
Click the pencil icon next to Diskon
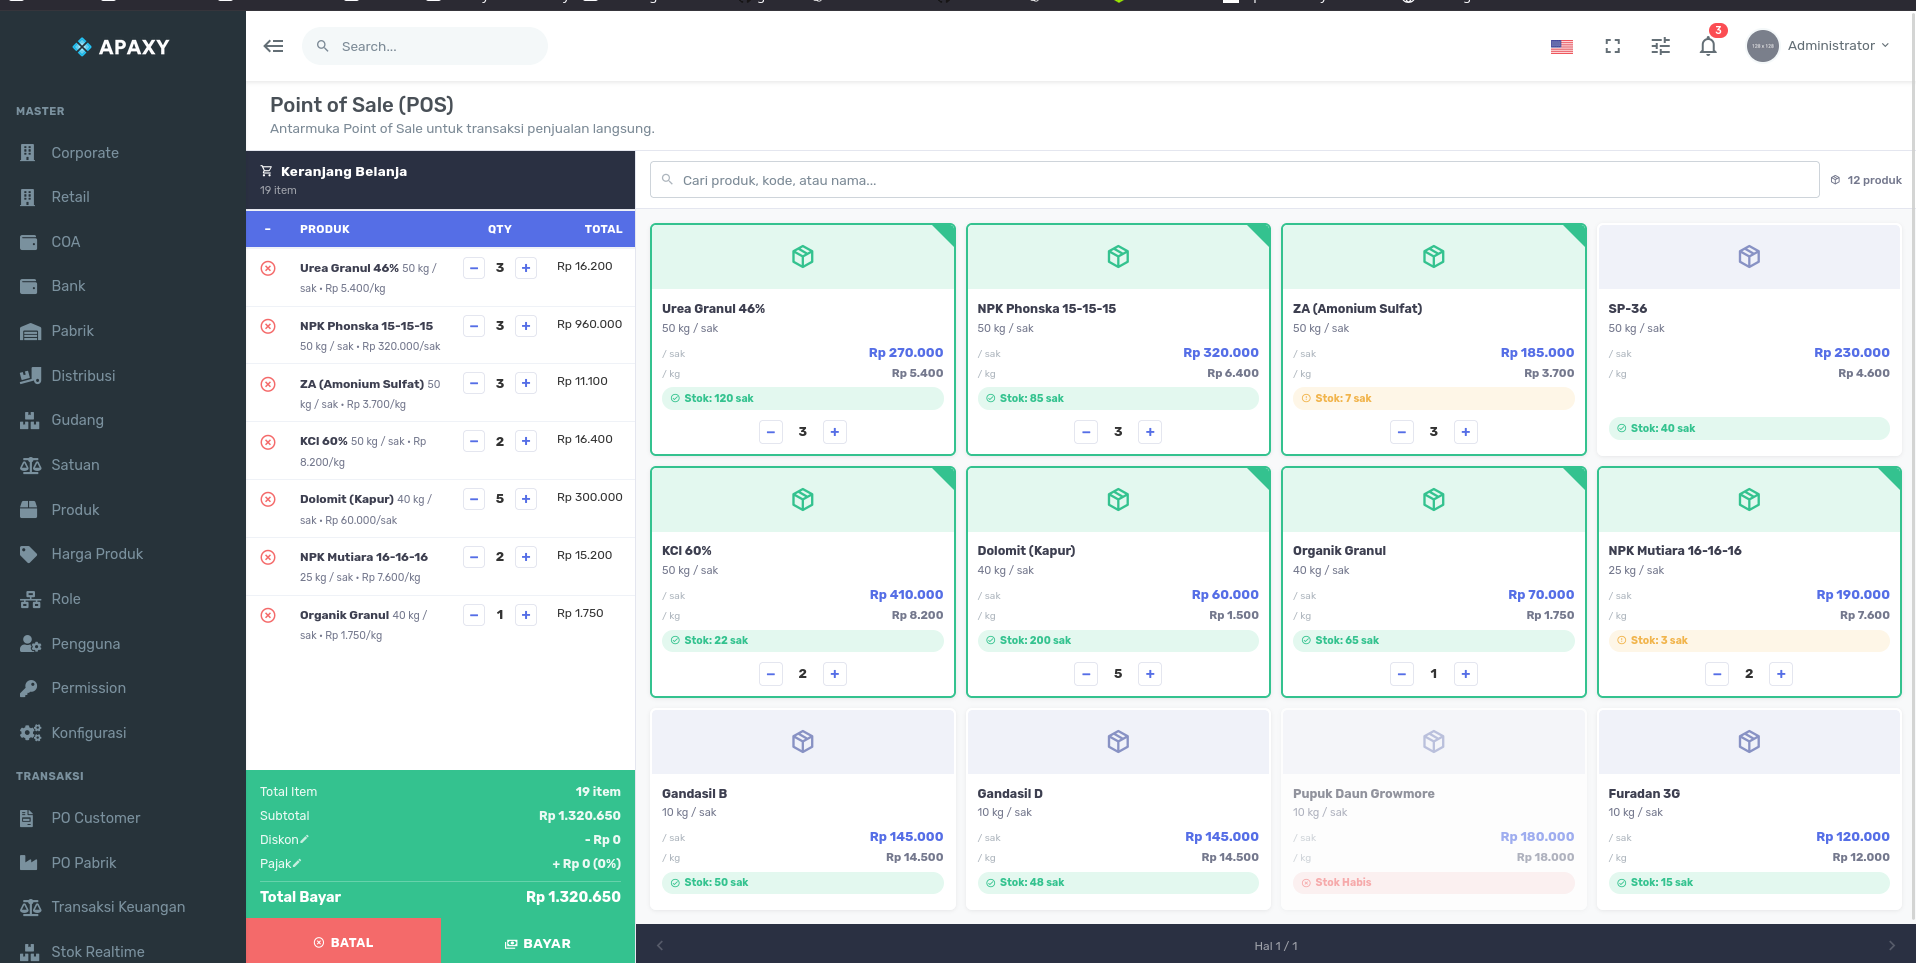pos(305,839)
